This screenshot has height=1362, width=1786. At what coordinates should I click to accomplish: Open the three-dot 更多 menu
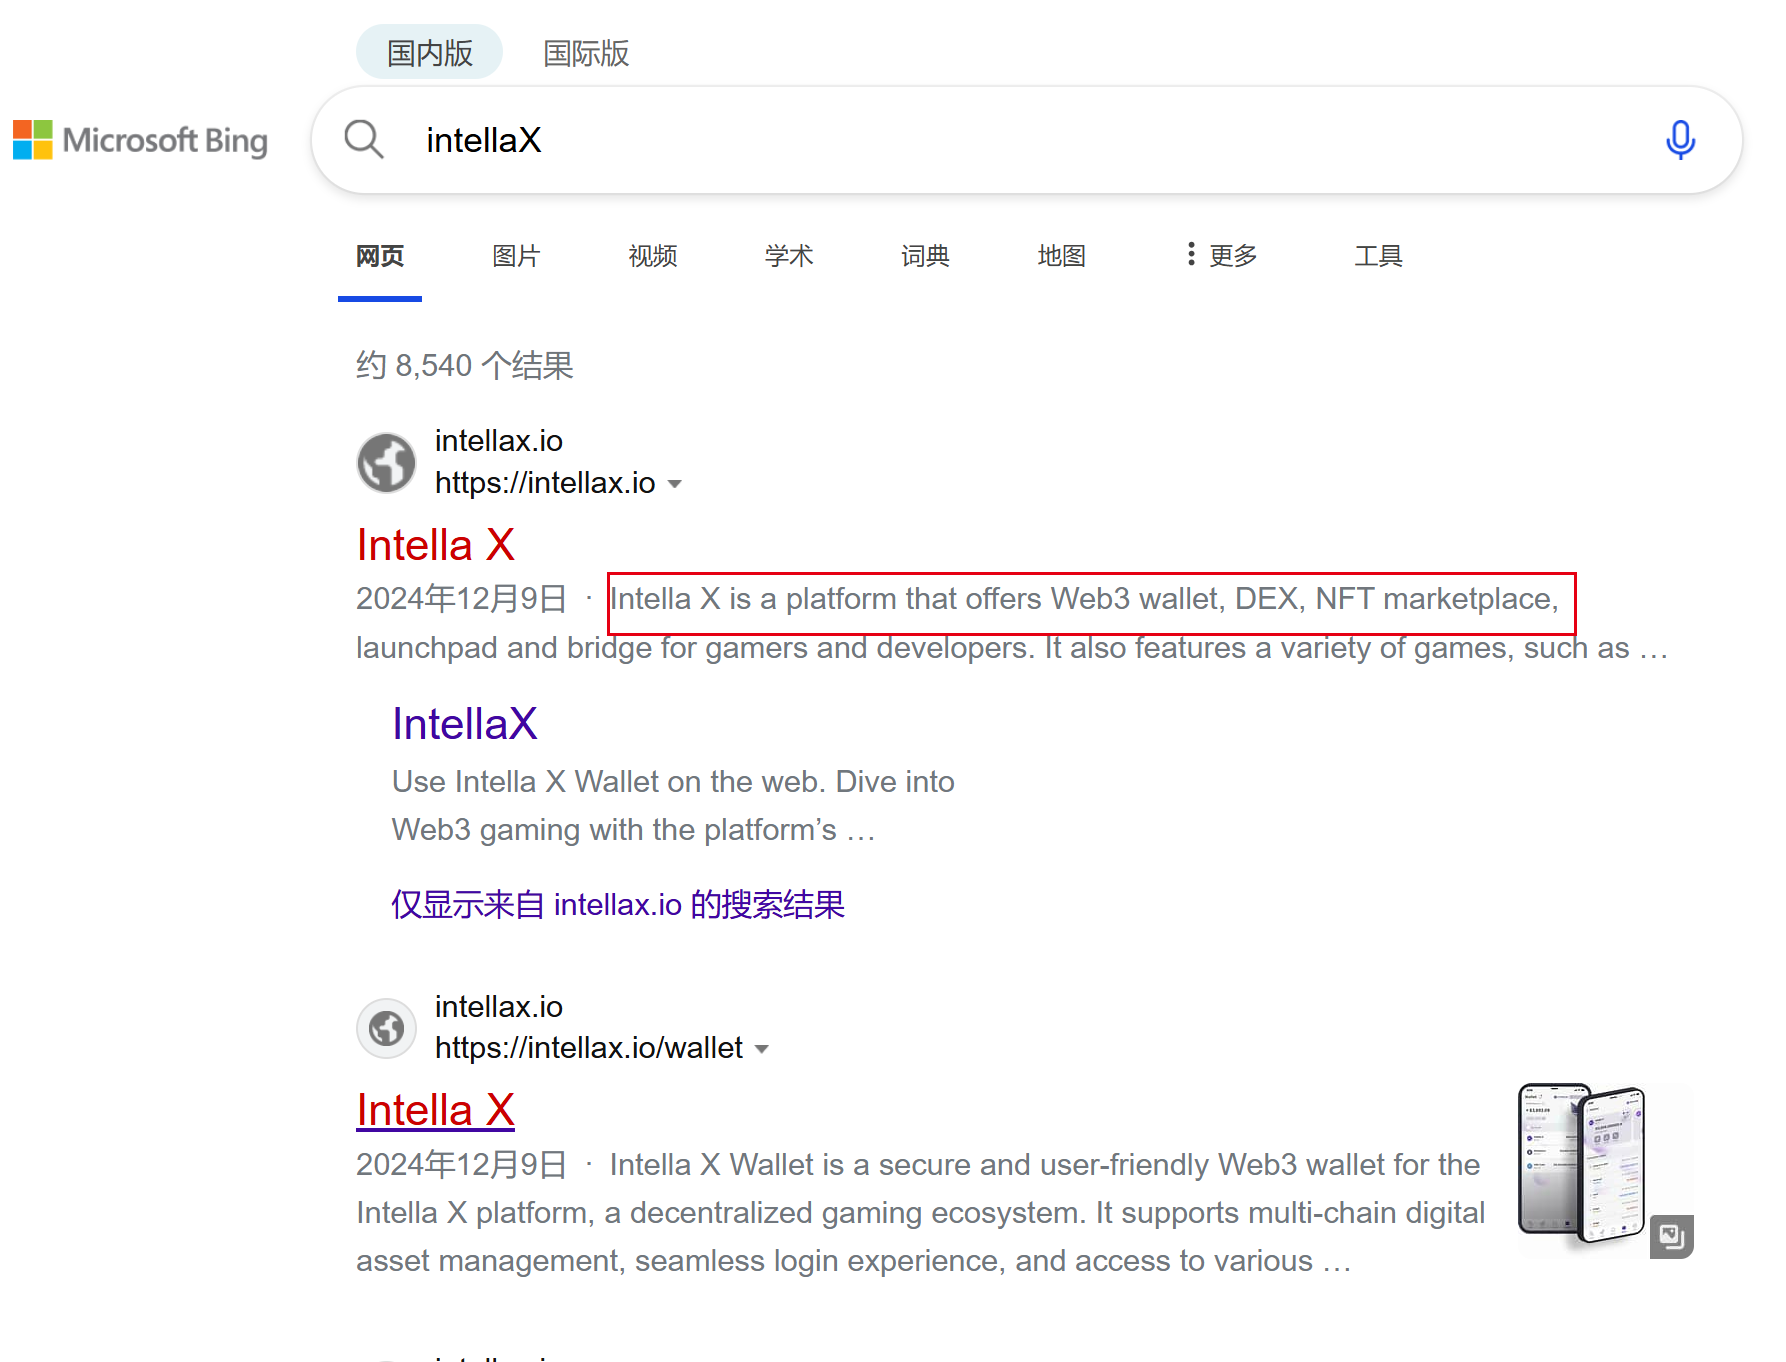pos(1221,256)
